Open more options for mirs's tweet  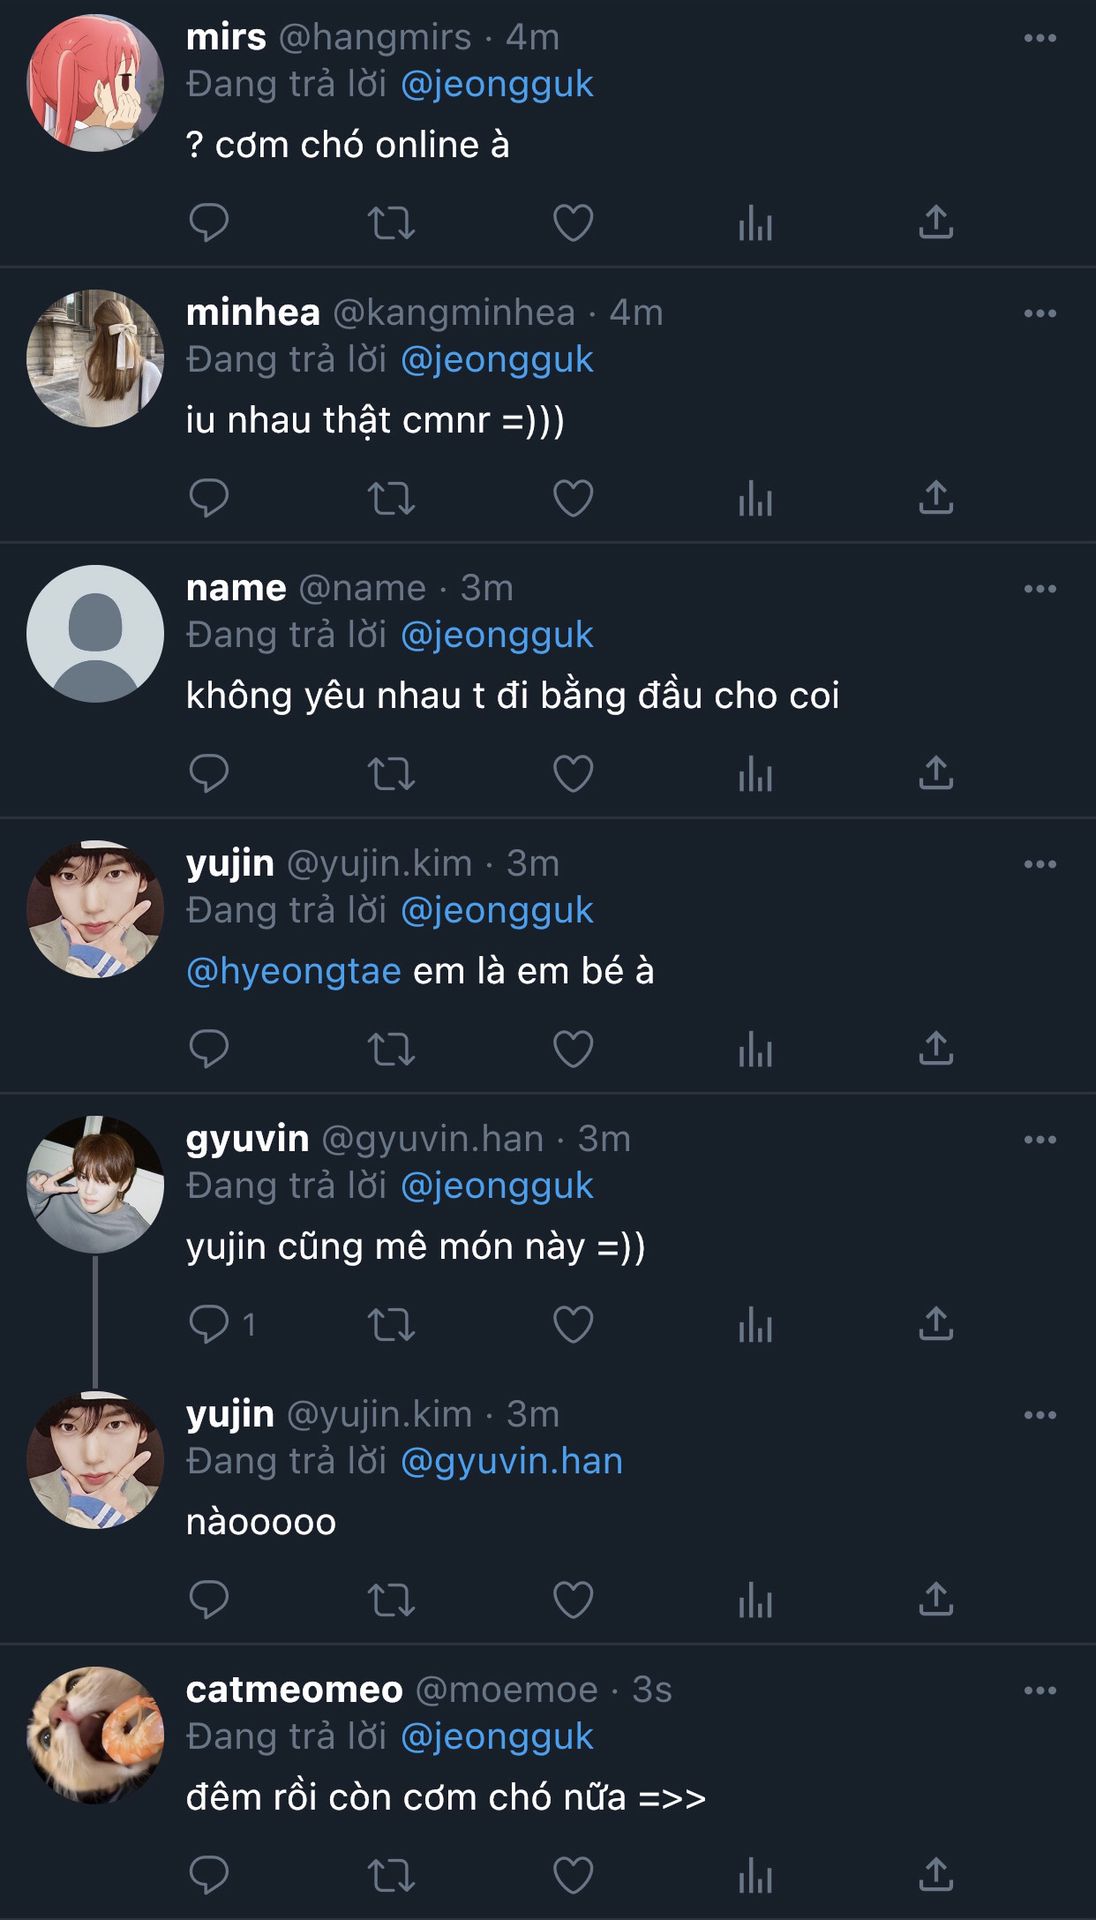point(1040,38)
